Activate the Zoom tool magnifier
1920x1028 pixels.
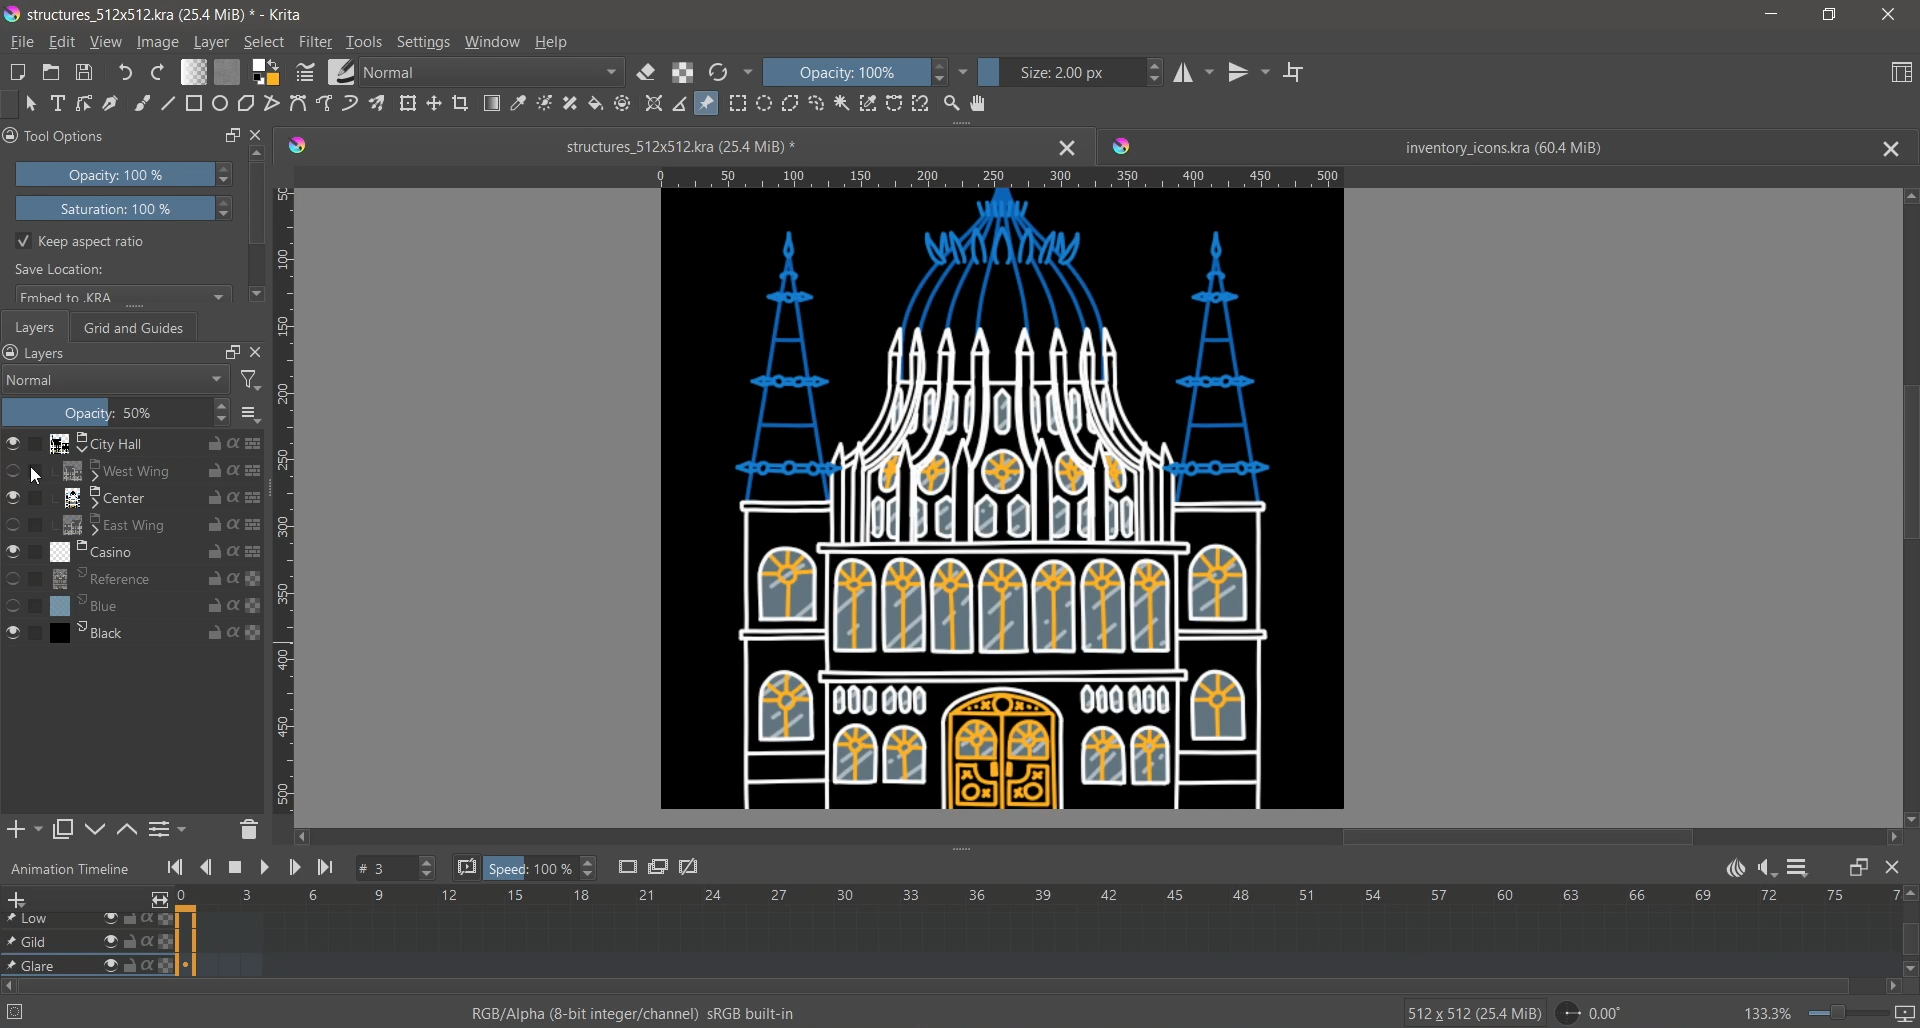coord(953,104)
